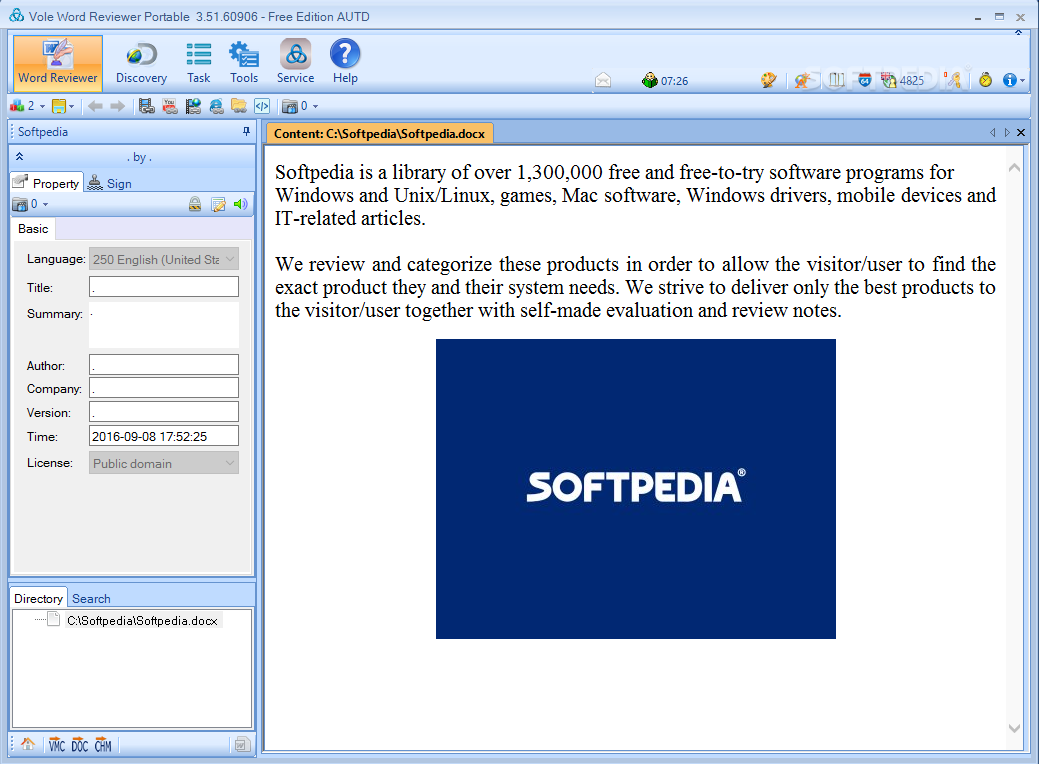Click the grayed Word document icon
Image resolution: width=1039 pixels, height=764 pixels.
point(241,745)
